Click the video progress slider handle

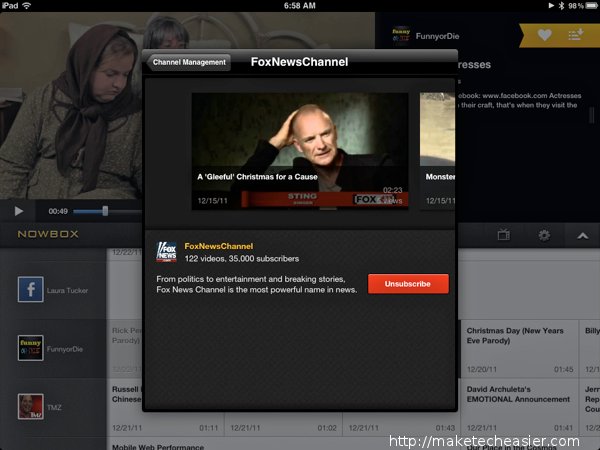tap(105, 211)
